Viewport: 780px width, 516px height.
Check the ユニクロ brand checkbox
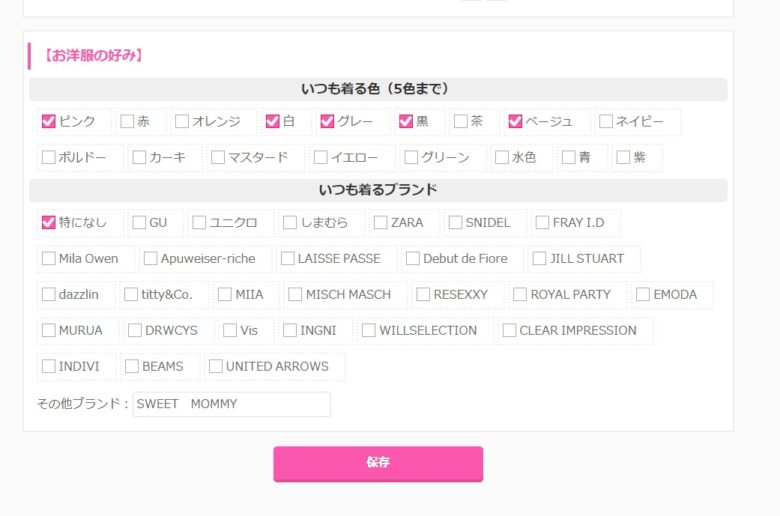[x=199, y=223]
